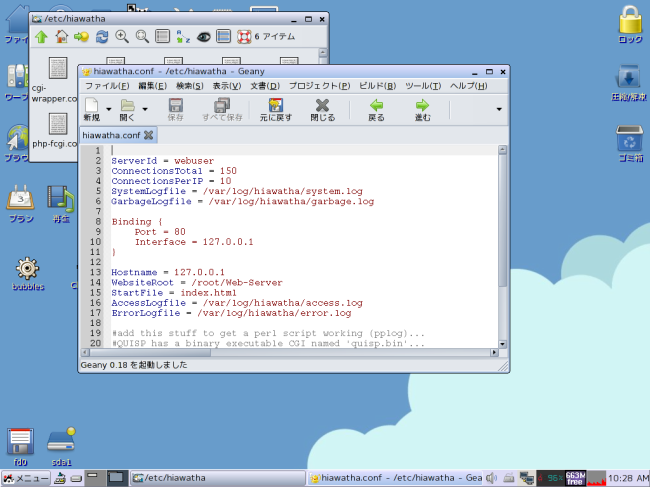Open the bubbles gear desktop icon
Image resolution: width=650 pixels, height=487 pixels.
pos(27,268)
